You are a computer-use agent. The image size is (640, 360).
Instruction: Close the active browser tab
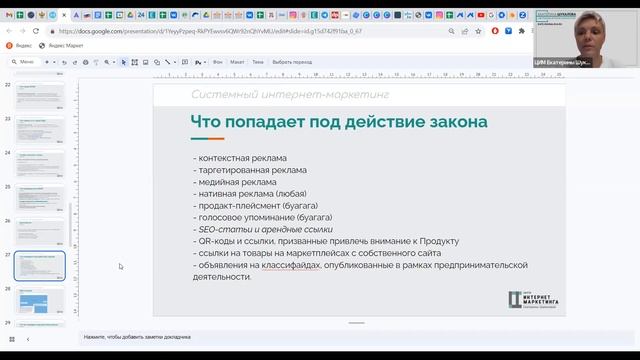(x=64, y=15)
